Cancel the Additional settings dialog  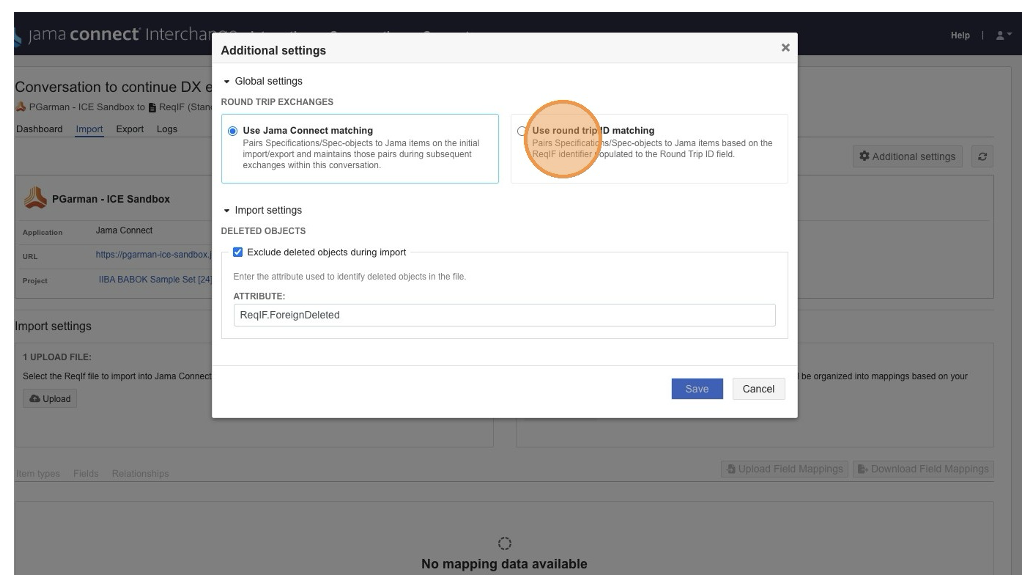click(758, 389)
